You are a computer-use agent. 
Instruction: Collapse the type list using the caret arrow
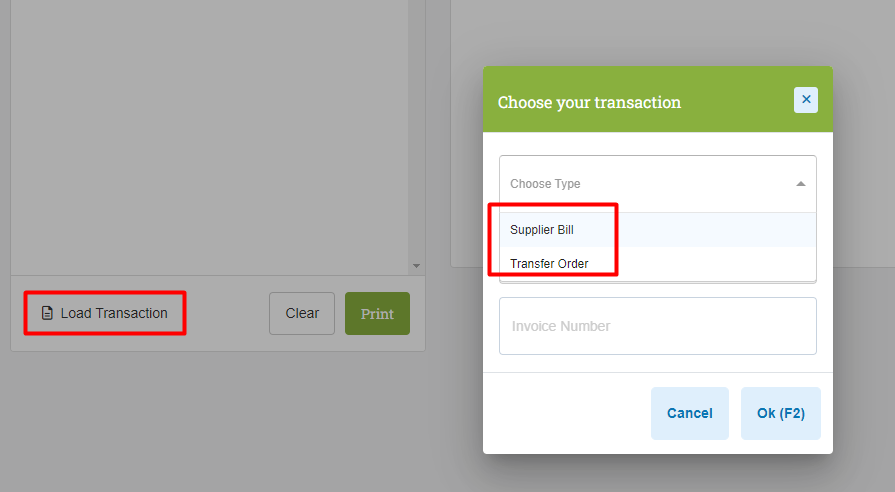[801, 184]
